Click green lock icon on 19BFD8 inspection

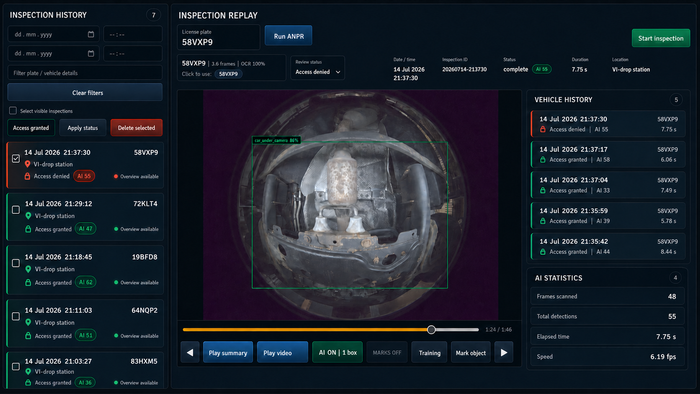28,282
